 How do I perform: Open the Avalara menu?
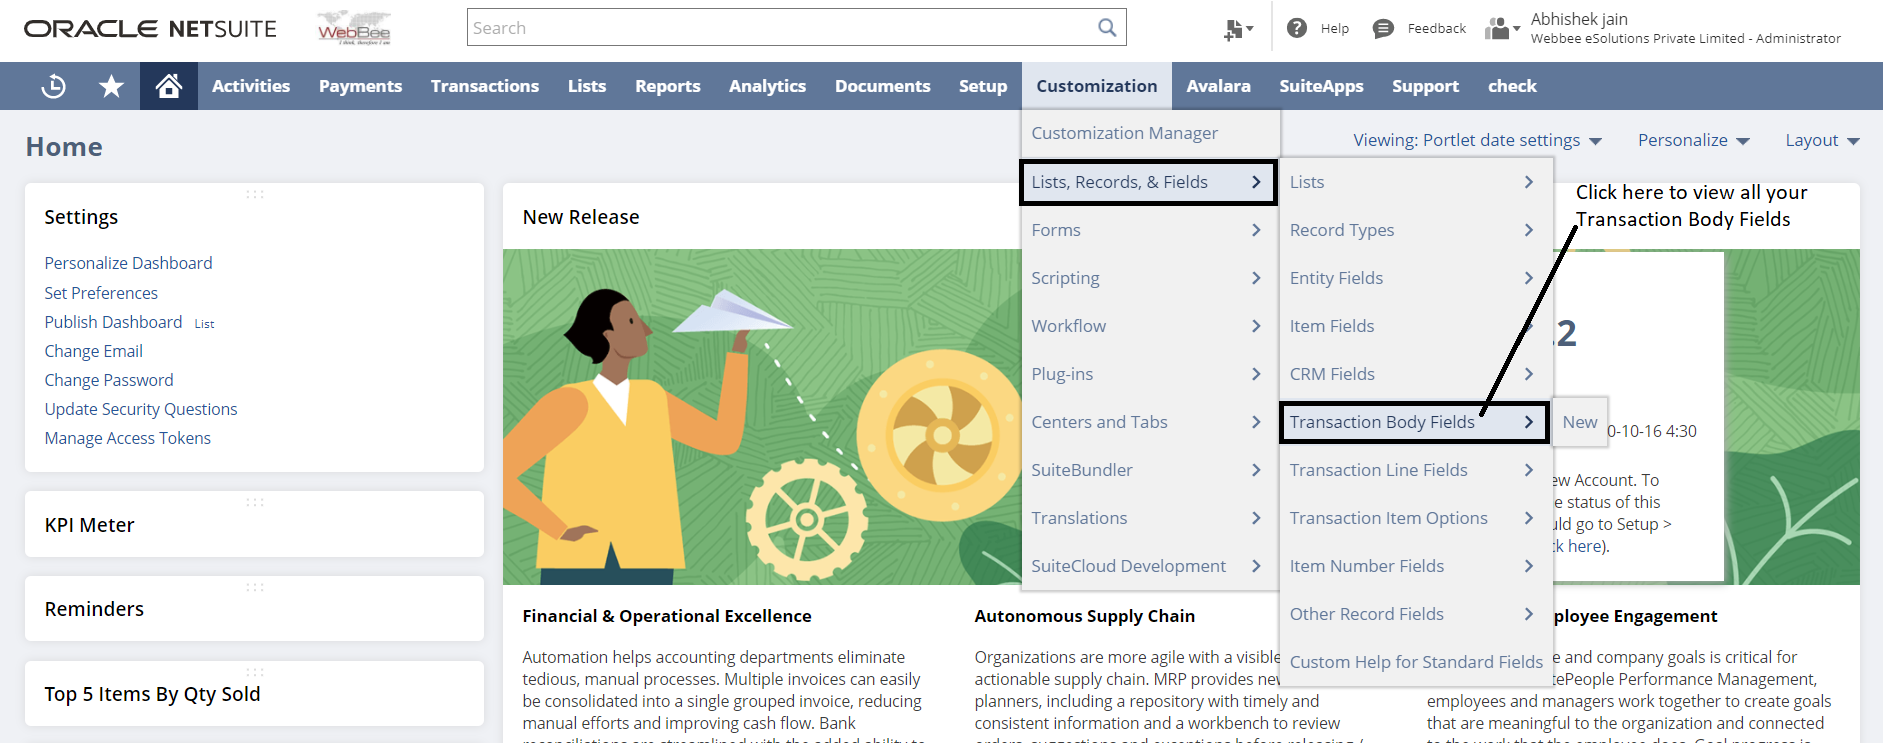pyautogui.click(x=1218, y=86)
